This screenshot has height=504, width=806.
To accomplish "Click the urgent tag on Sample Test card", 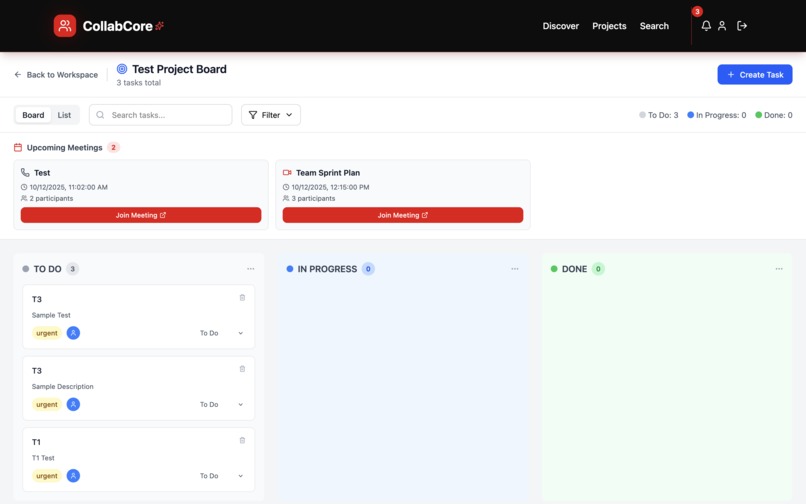I will (x=47, y=333).
